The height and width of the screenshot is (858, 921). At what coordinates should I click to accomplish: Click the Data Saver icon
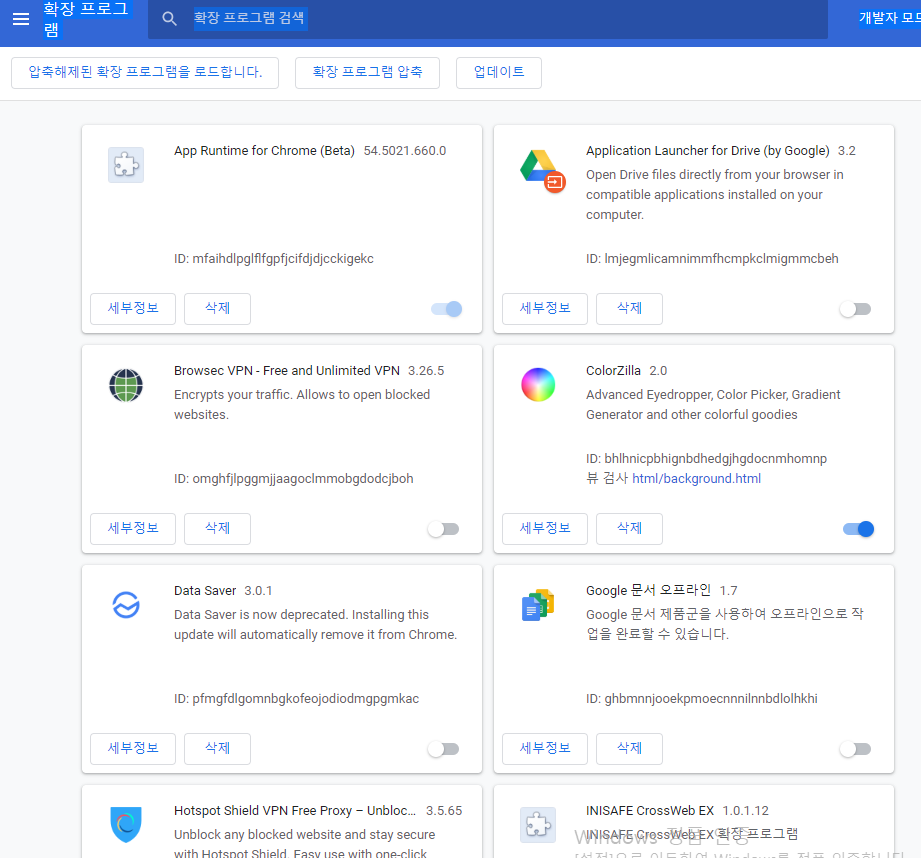[126, 605]
